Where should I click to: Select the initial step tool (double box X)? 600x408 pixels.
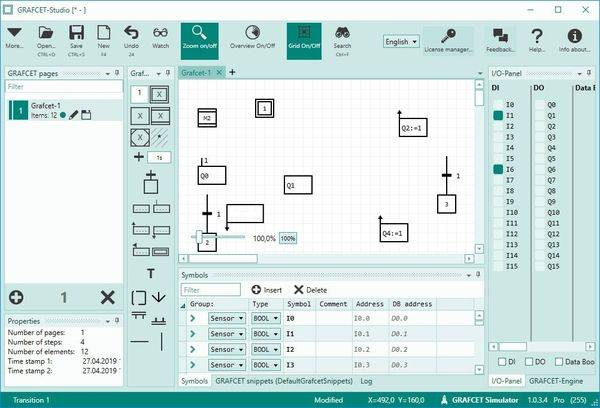pos(159,94)
